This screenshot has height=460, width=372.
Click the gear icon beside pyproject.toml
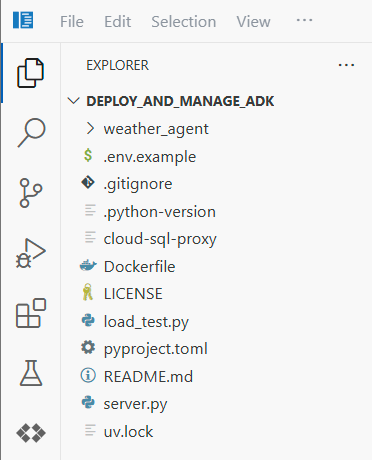[88, 348]
